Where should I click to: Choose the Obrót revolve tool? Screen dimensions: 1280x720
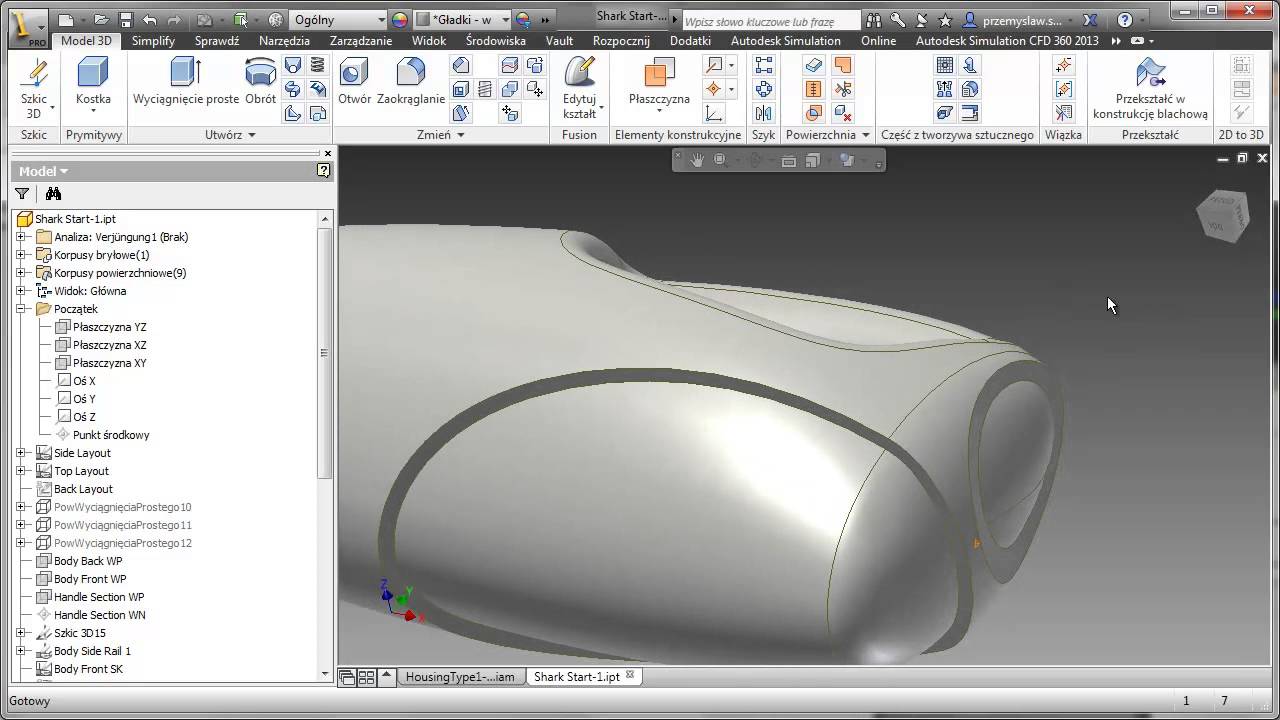click(x=261, y=82)
